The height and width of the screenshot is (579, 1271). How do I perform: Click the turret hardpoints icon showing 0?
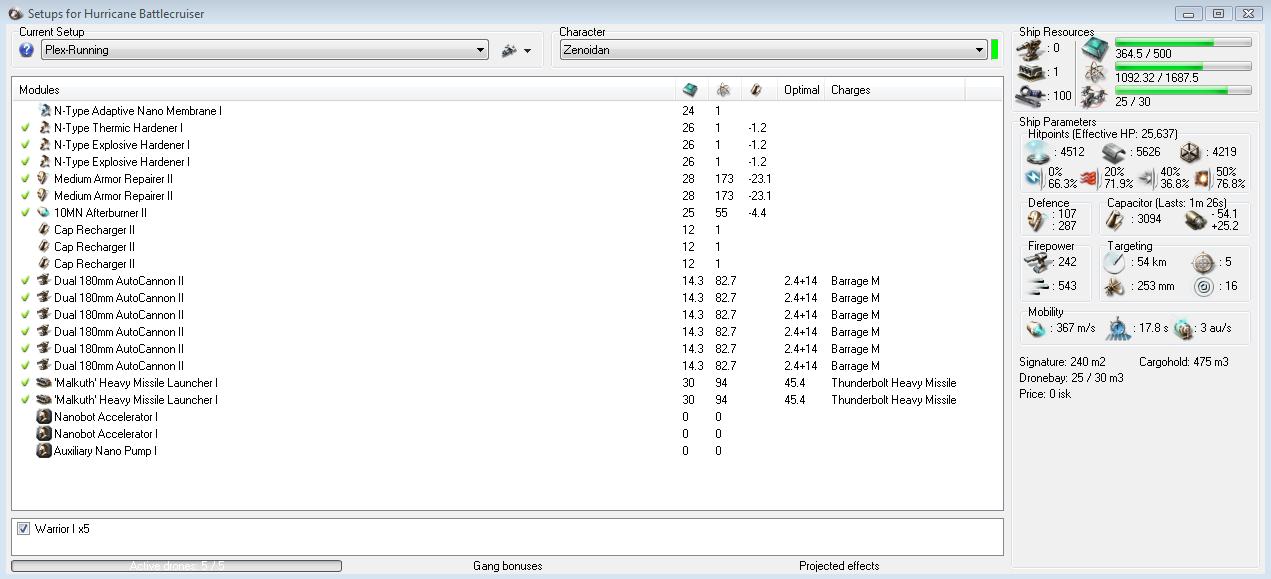coord(1031,48)
